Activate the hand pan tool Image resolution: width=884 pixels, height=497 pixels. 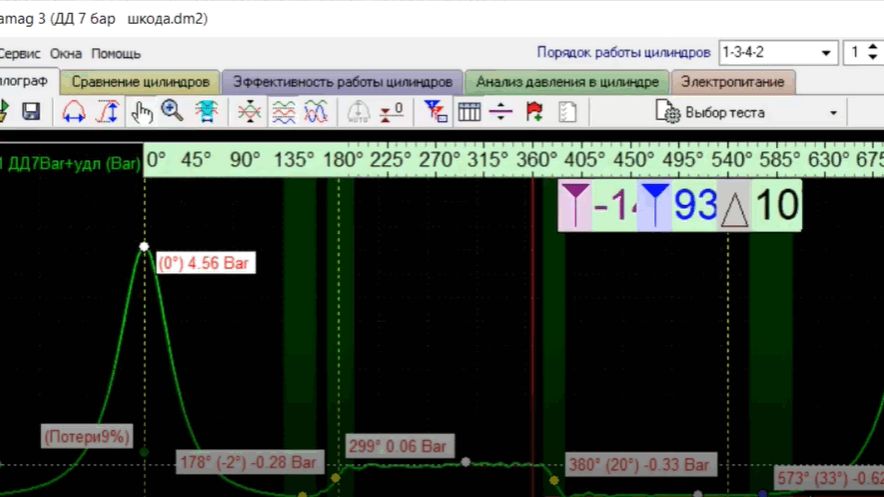142,112
